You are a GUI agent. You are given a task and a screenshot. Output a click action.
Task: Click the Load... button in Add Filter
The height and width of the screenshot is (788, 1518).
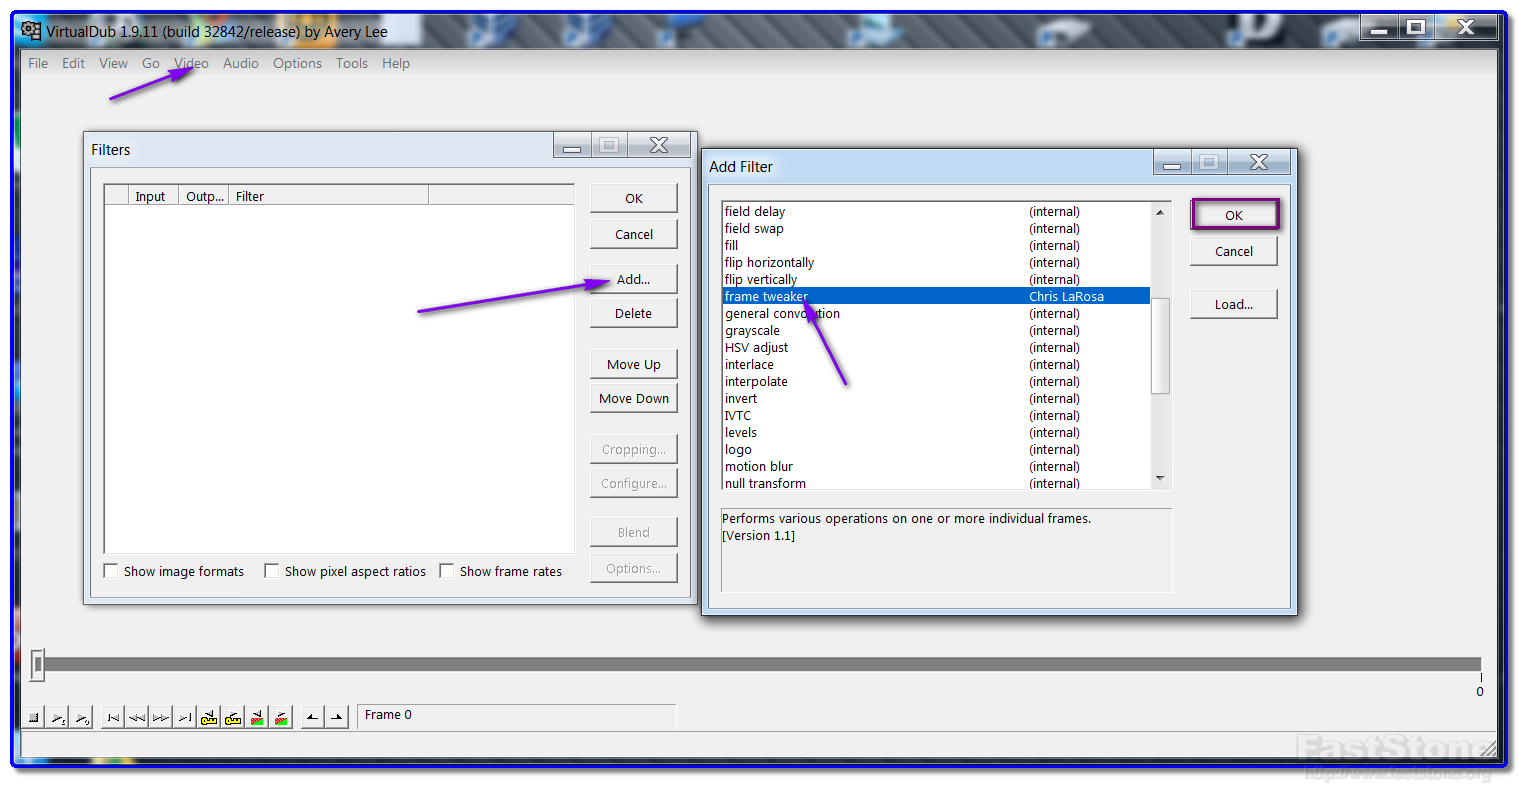[1234, 304]
